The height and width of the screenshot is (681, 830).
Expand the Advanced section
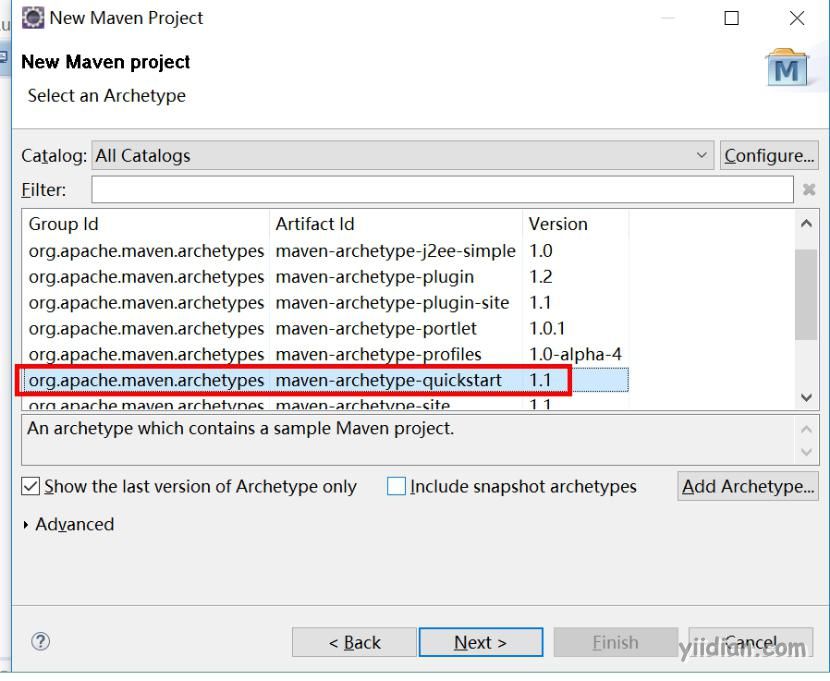click(x=25, y=524)
